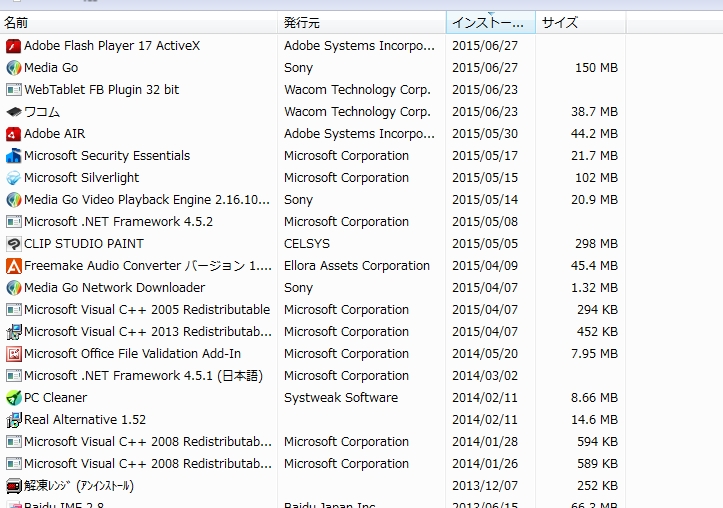Sort by インストール date column header
723x508 pixels.
[x=488, y=22]
